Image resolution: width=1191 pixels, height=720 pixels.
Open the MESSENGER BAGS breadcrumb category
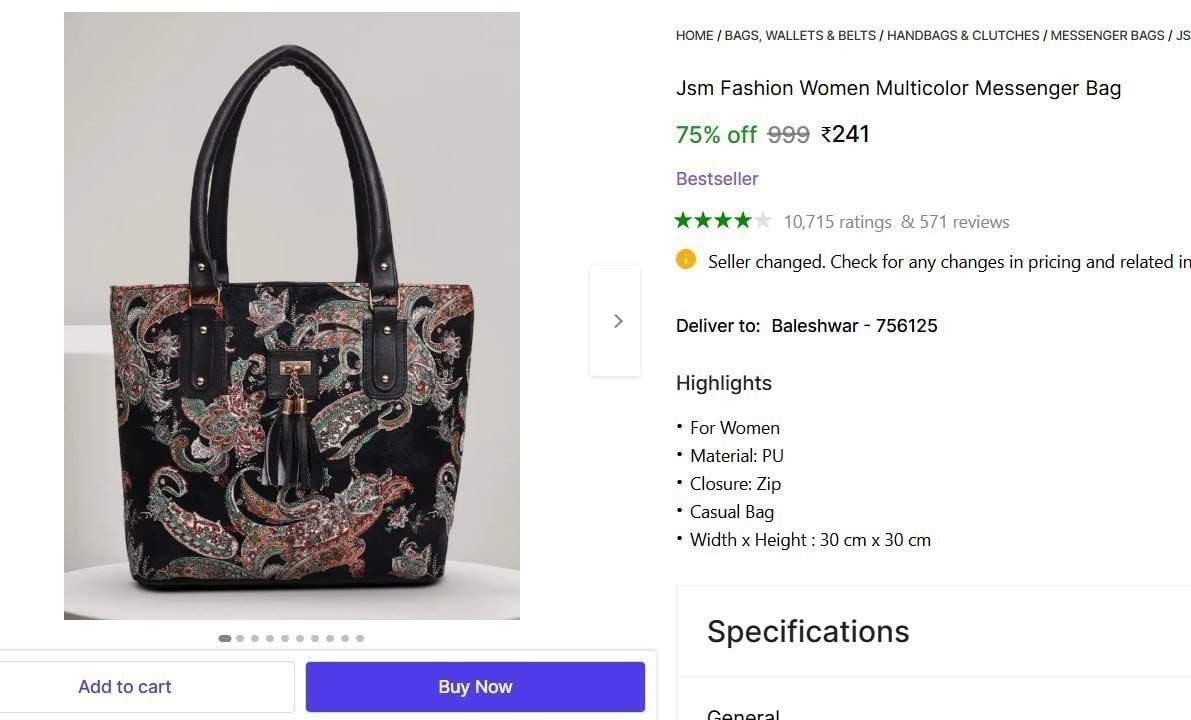[1107, 35]
